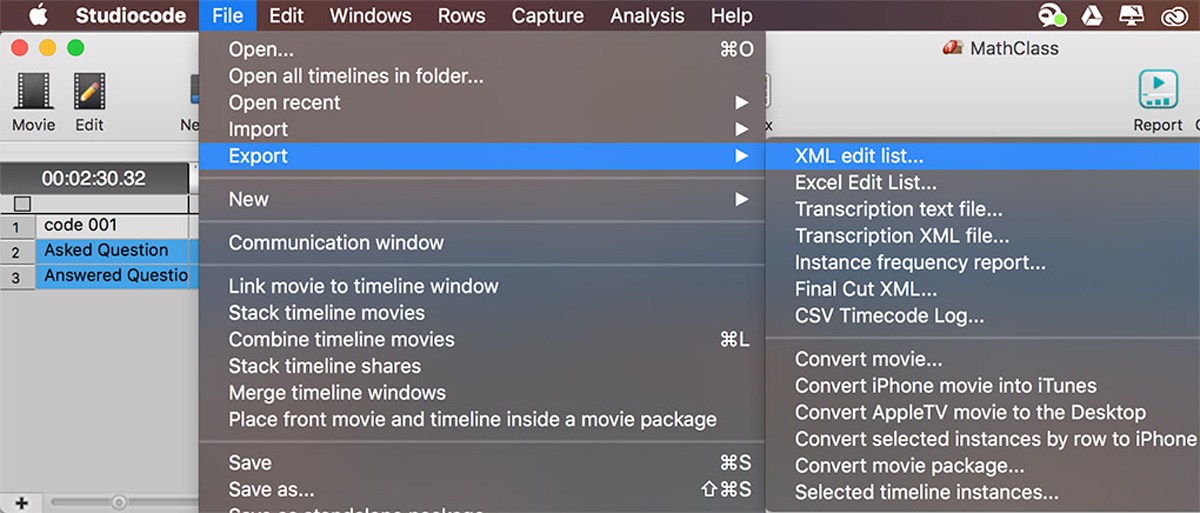1200x513 pixels.
Task: Open the Edit menu in menu bar
Action: pos(286,15)
